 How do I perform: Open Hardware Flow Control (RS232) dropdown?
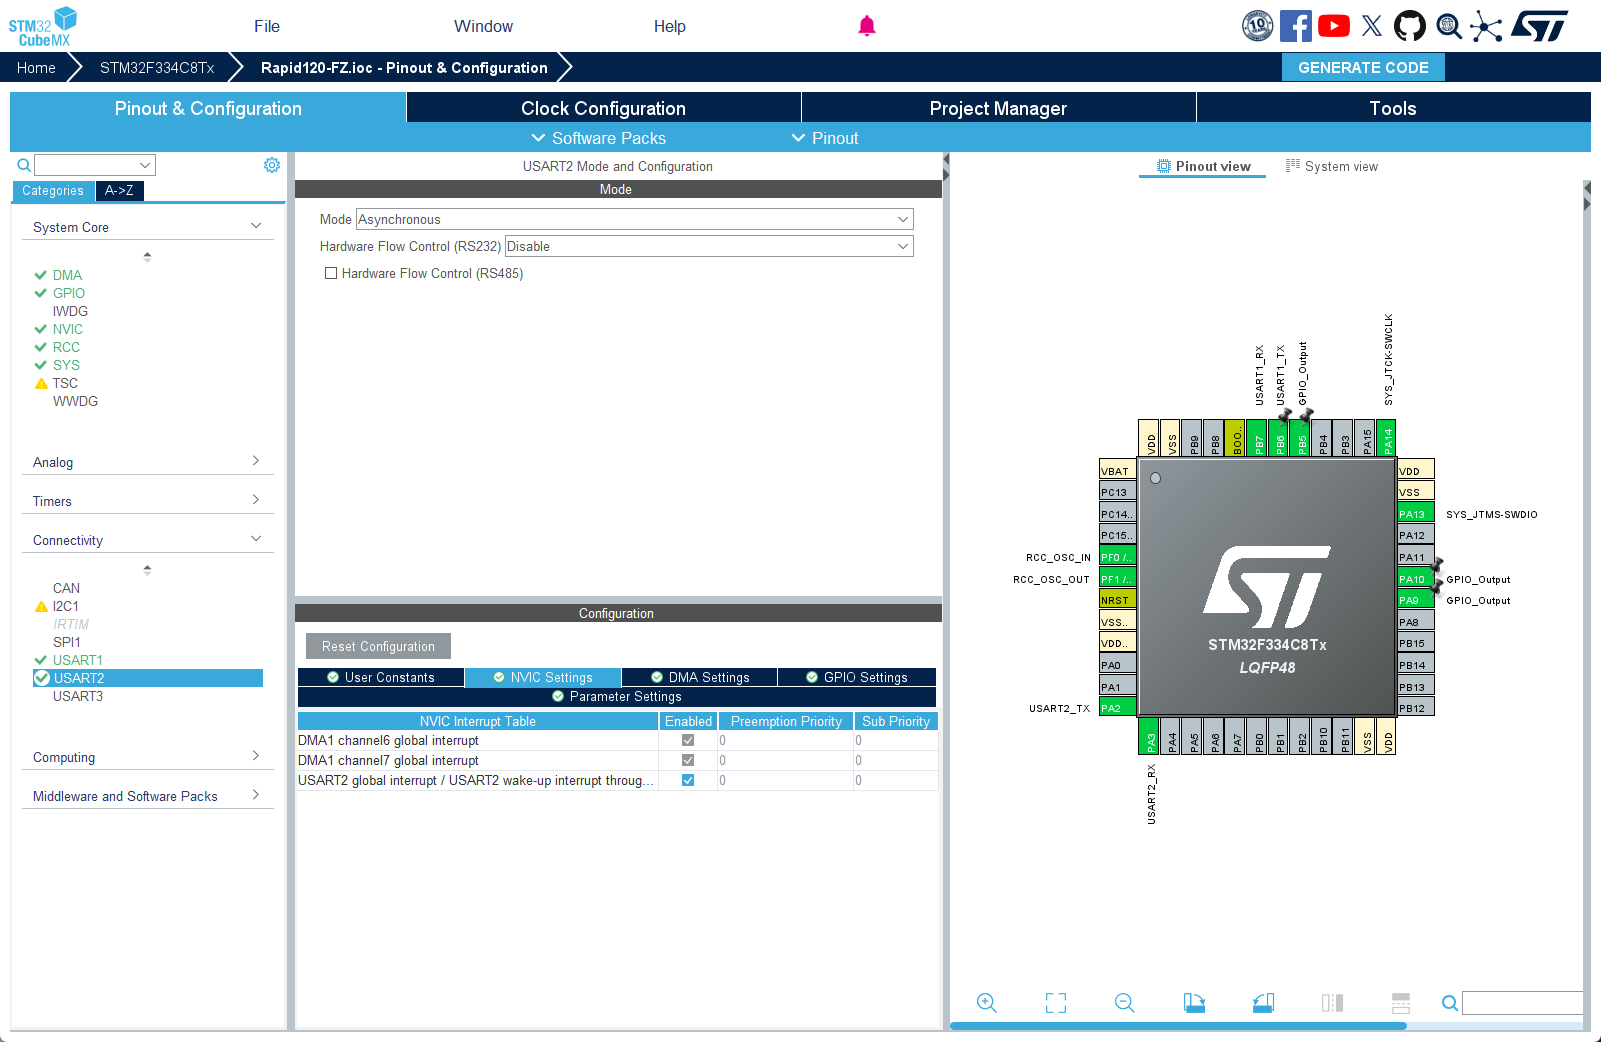[x=709, y=246]
